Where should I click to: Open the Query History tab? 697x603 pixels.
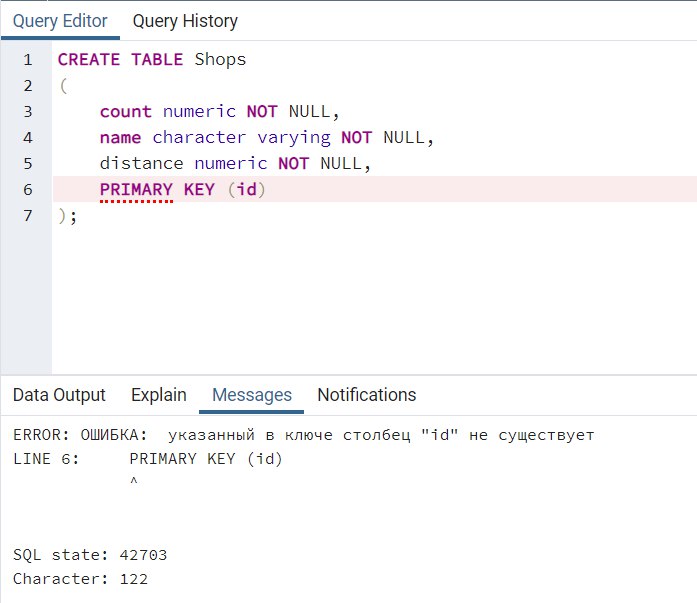click(x=185, y=21)
